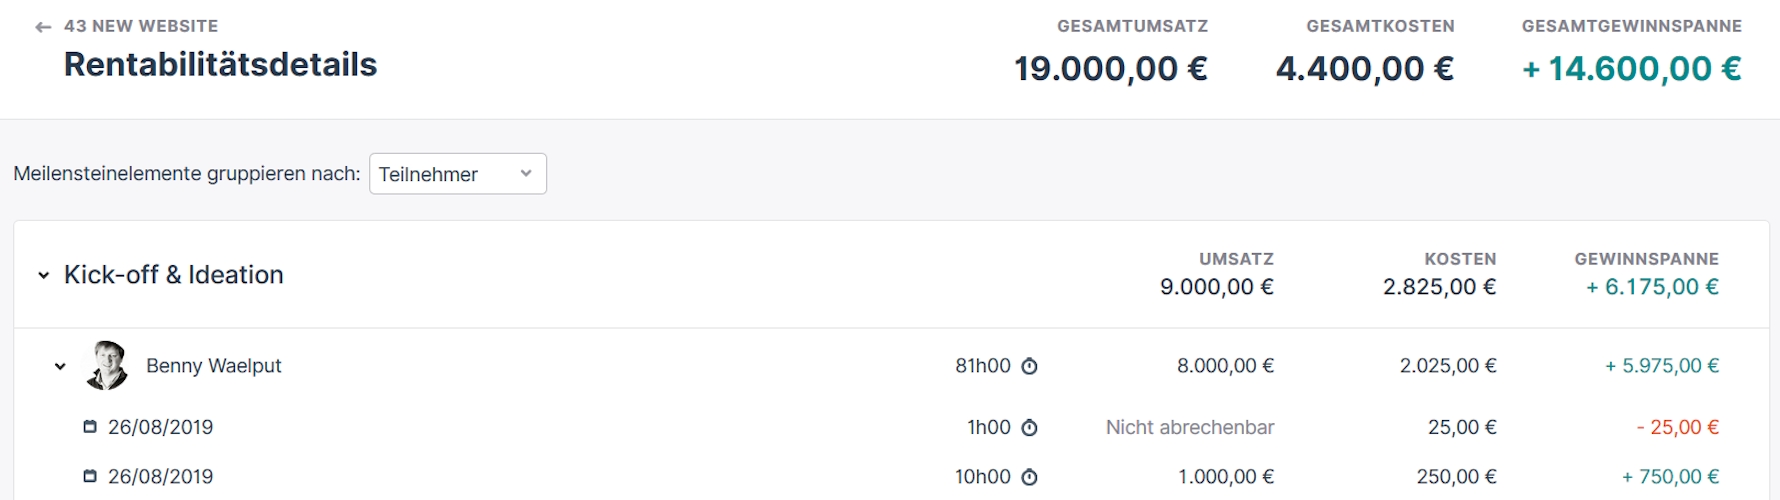Select the Benny Waelput participant name
1780x500 pixels.
pyautogui.click(x=213, y=366)
